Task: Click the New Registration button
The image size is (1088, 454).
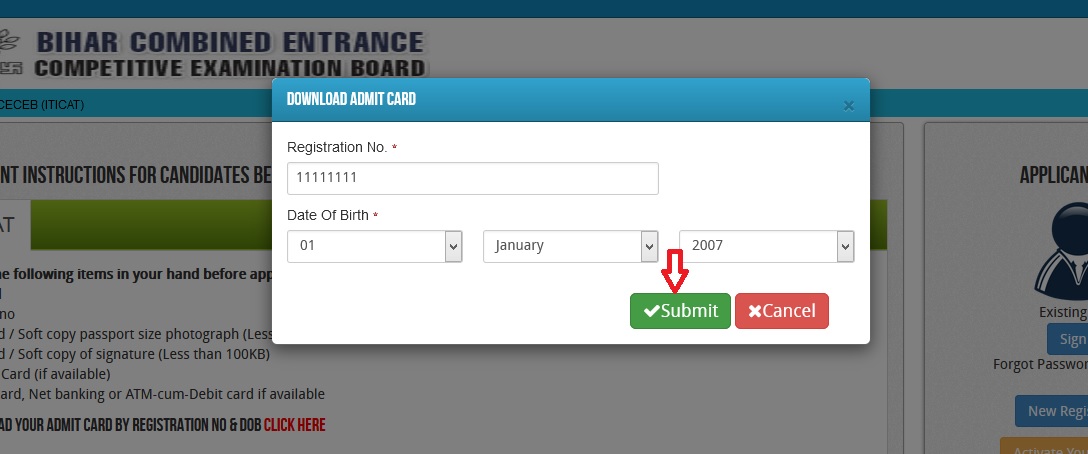Action: coord(1052,411)
